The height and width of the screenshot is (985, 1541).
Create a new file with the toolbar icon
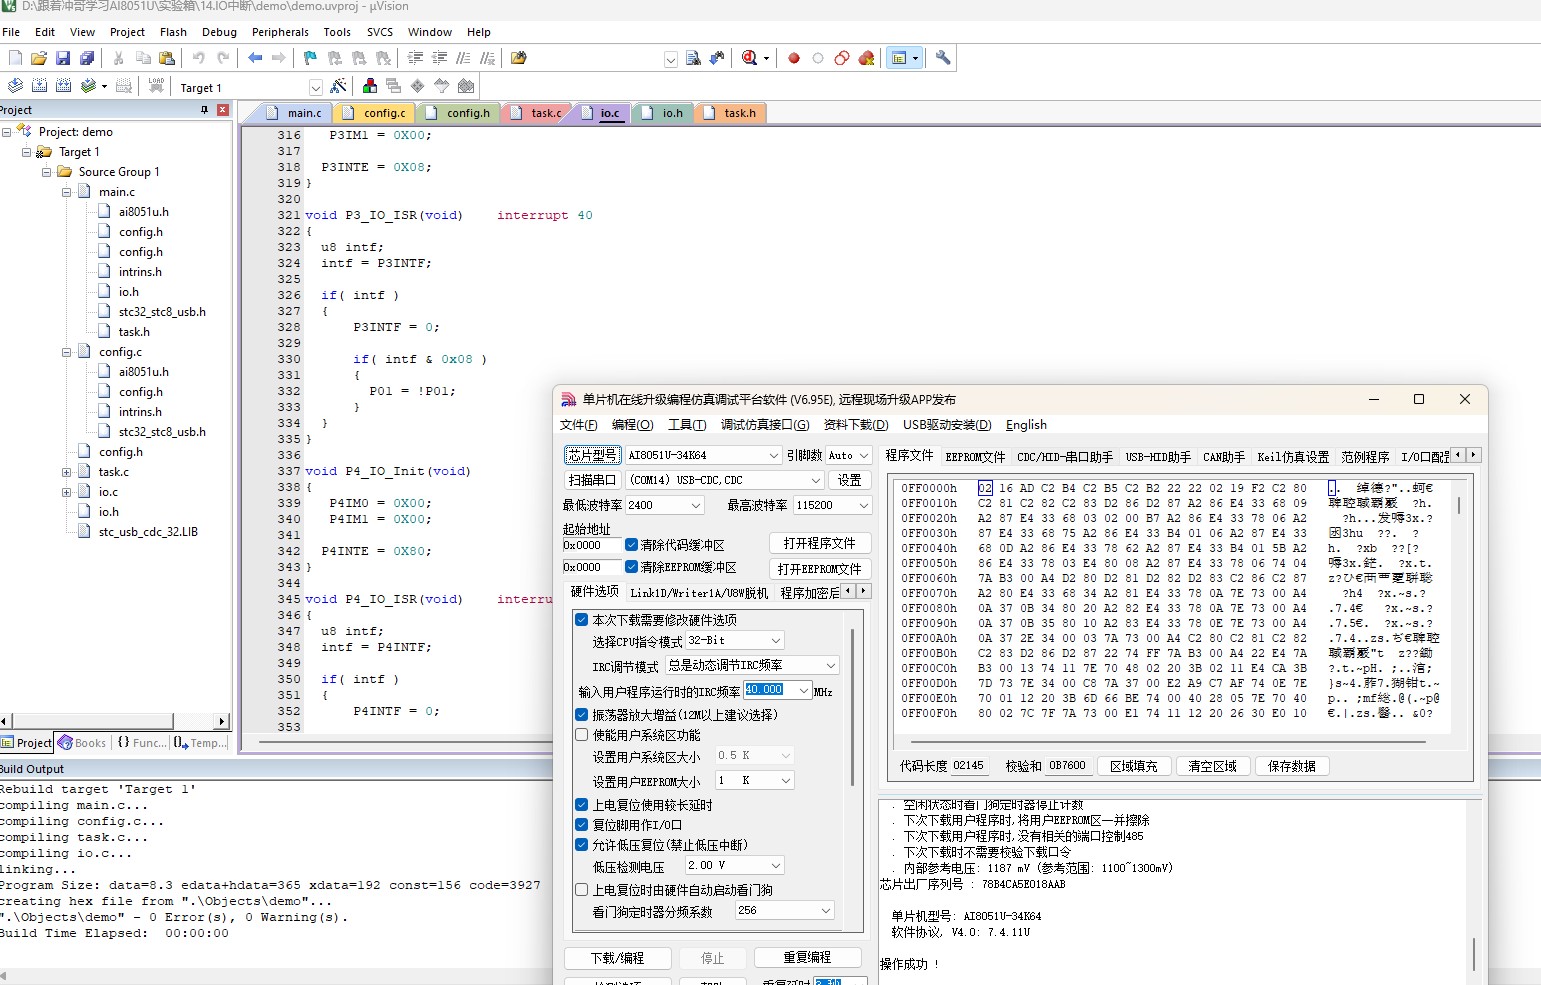(x=15, y=58)
